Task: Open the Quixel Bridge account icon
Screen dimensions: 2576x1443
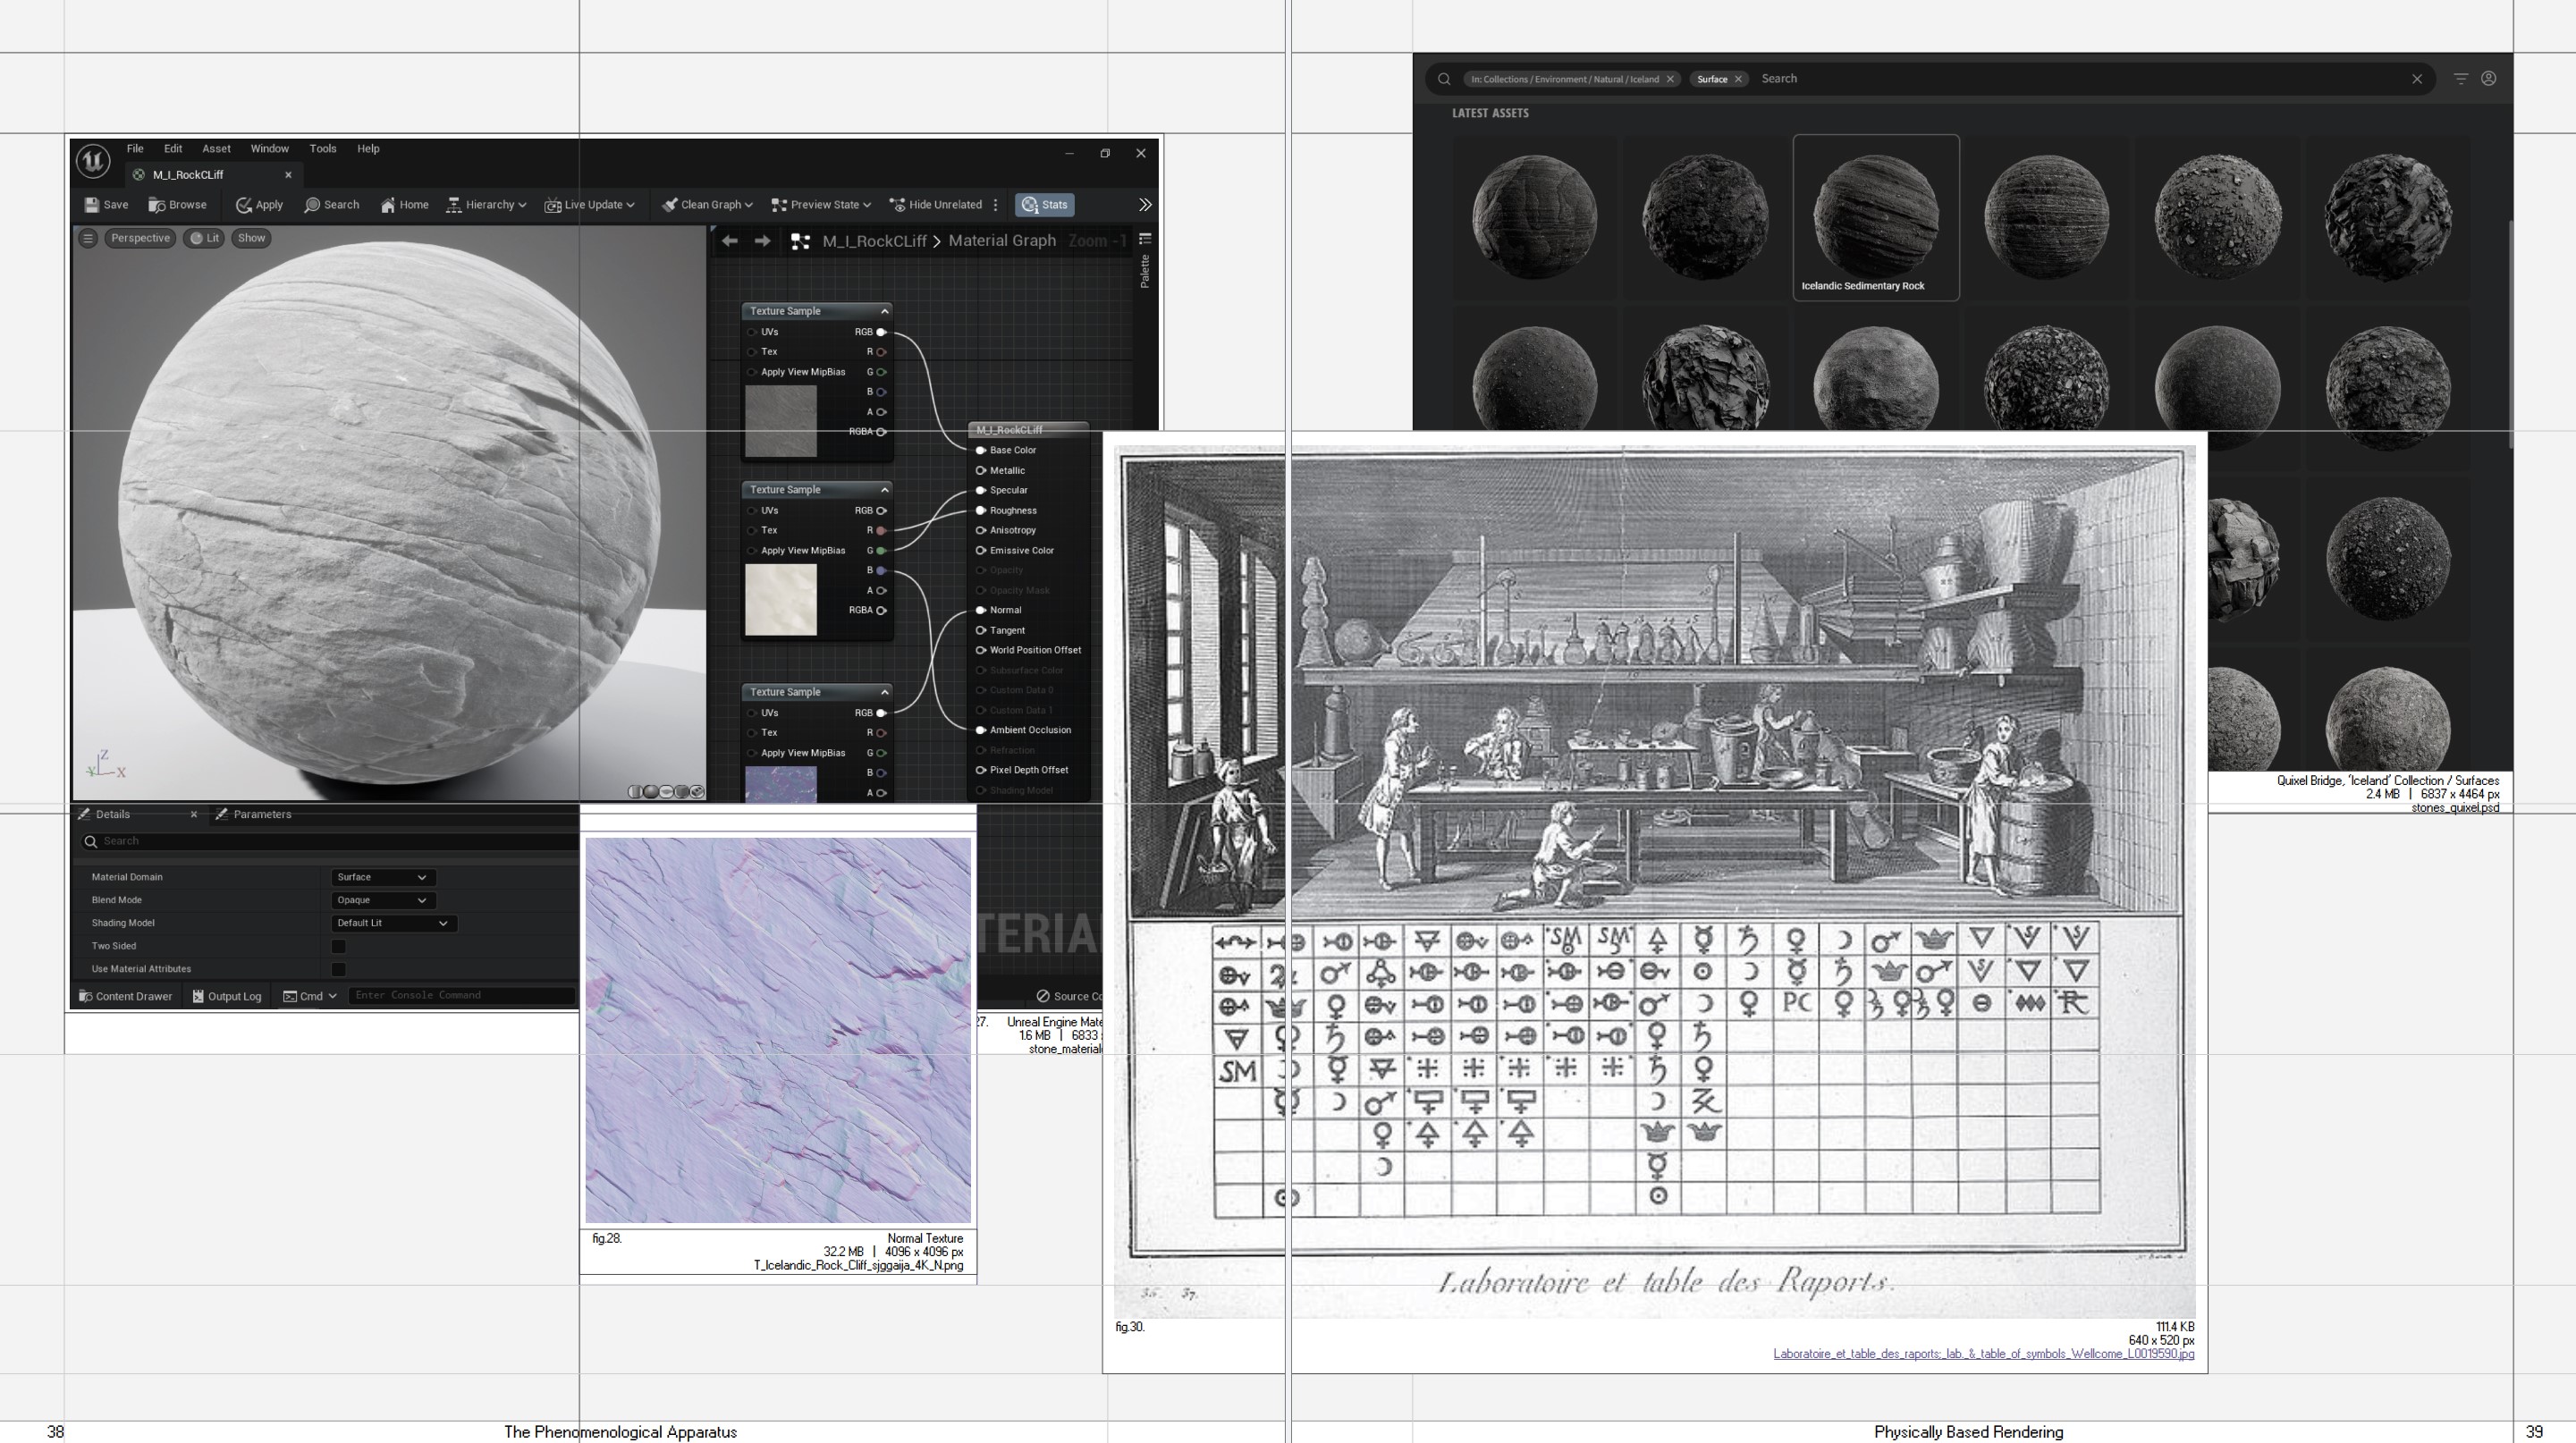Action: click(2489, 79)
